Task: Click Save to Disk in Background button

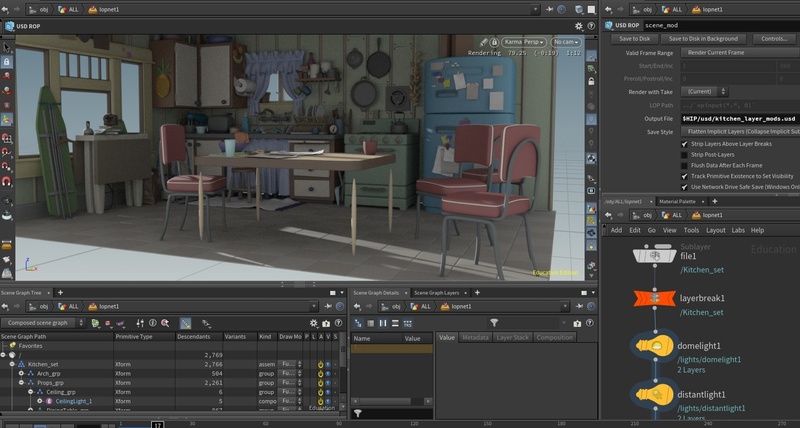Action: pyautogui.click(x=705, y=38)
